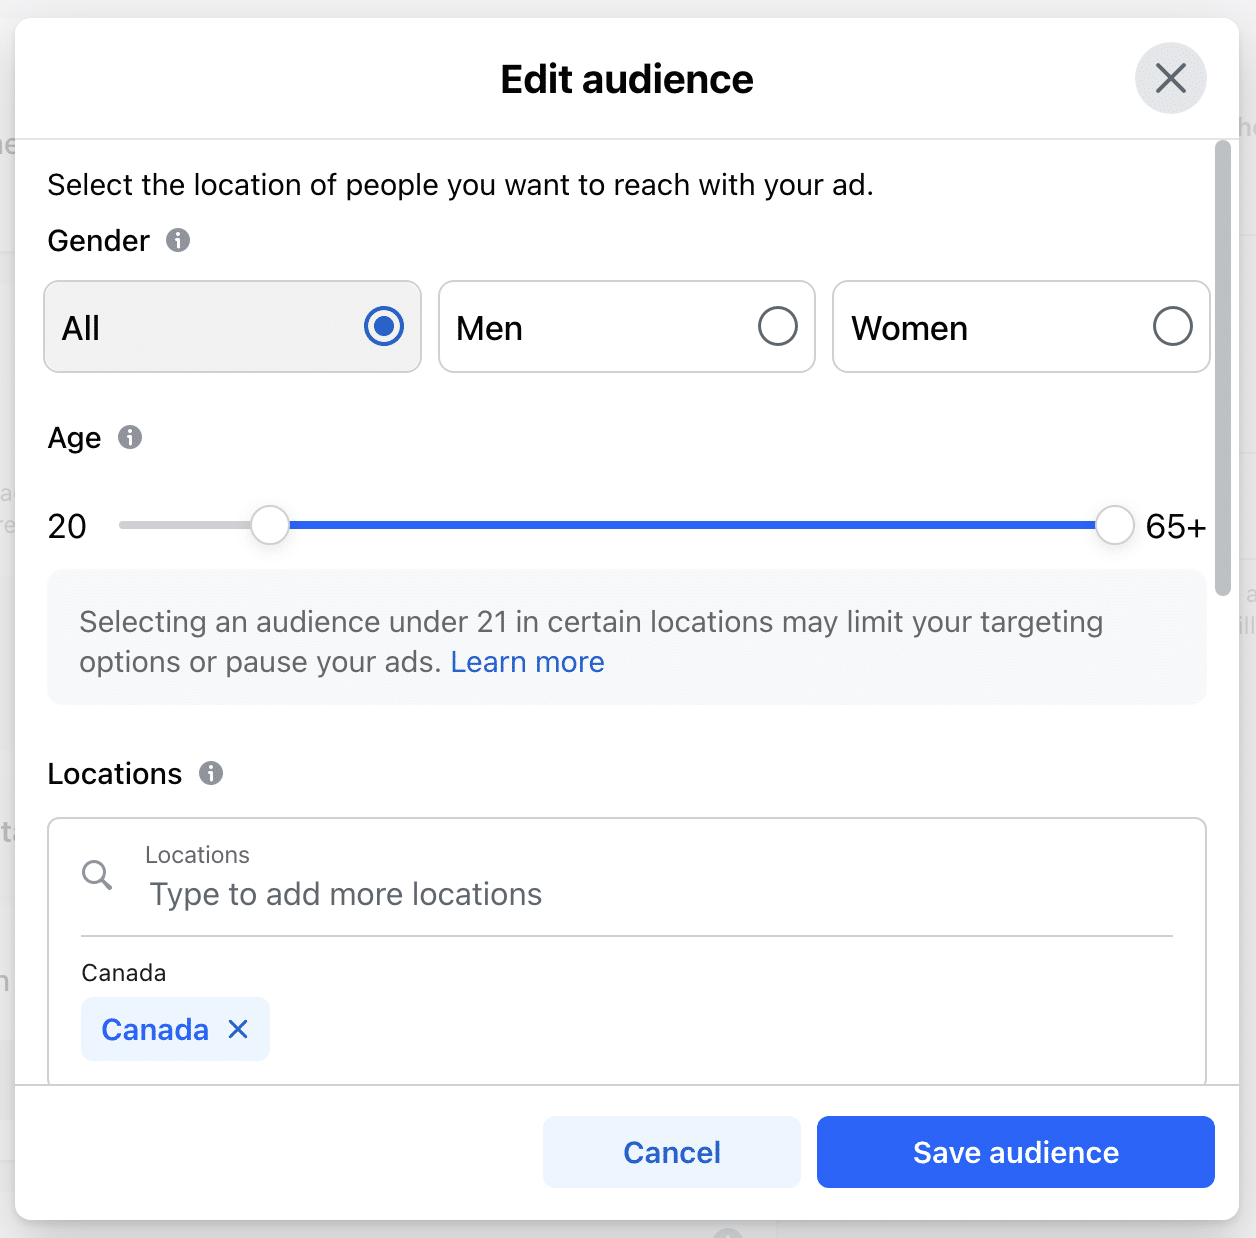Click the blue age range slider track
Image resolution: width=1256 pixels, height=1238 pixels.
click(x=690, y=523)
